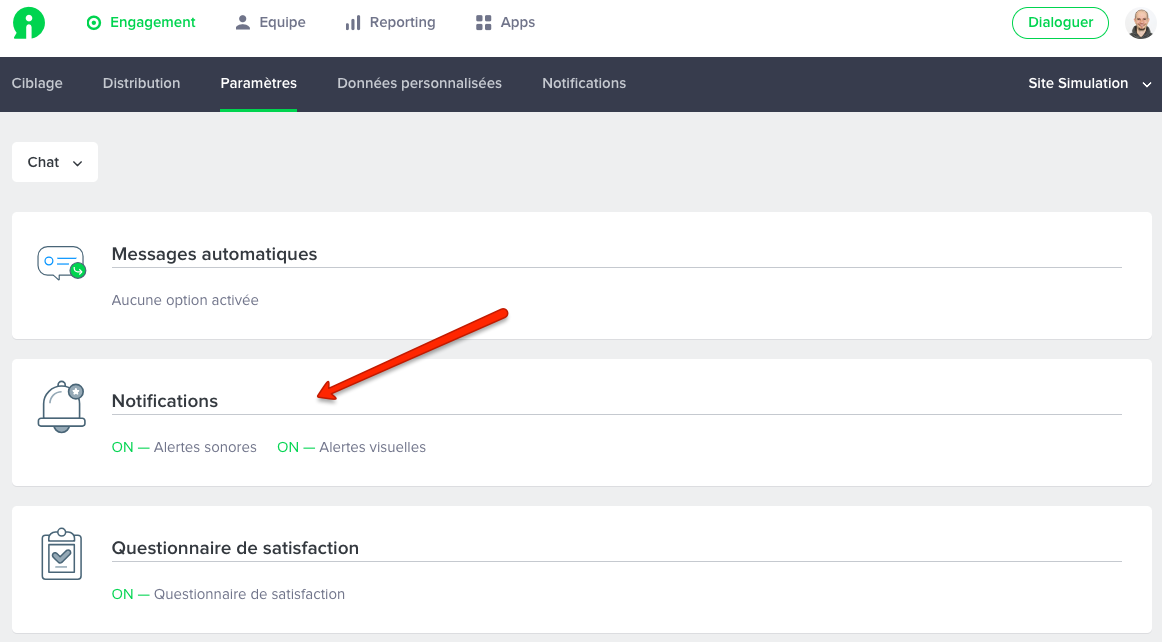Click the 'ON — Alertes visuelles' status
The width and height of the screenshot is (1162, 642).
point(351,447)
